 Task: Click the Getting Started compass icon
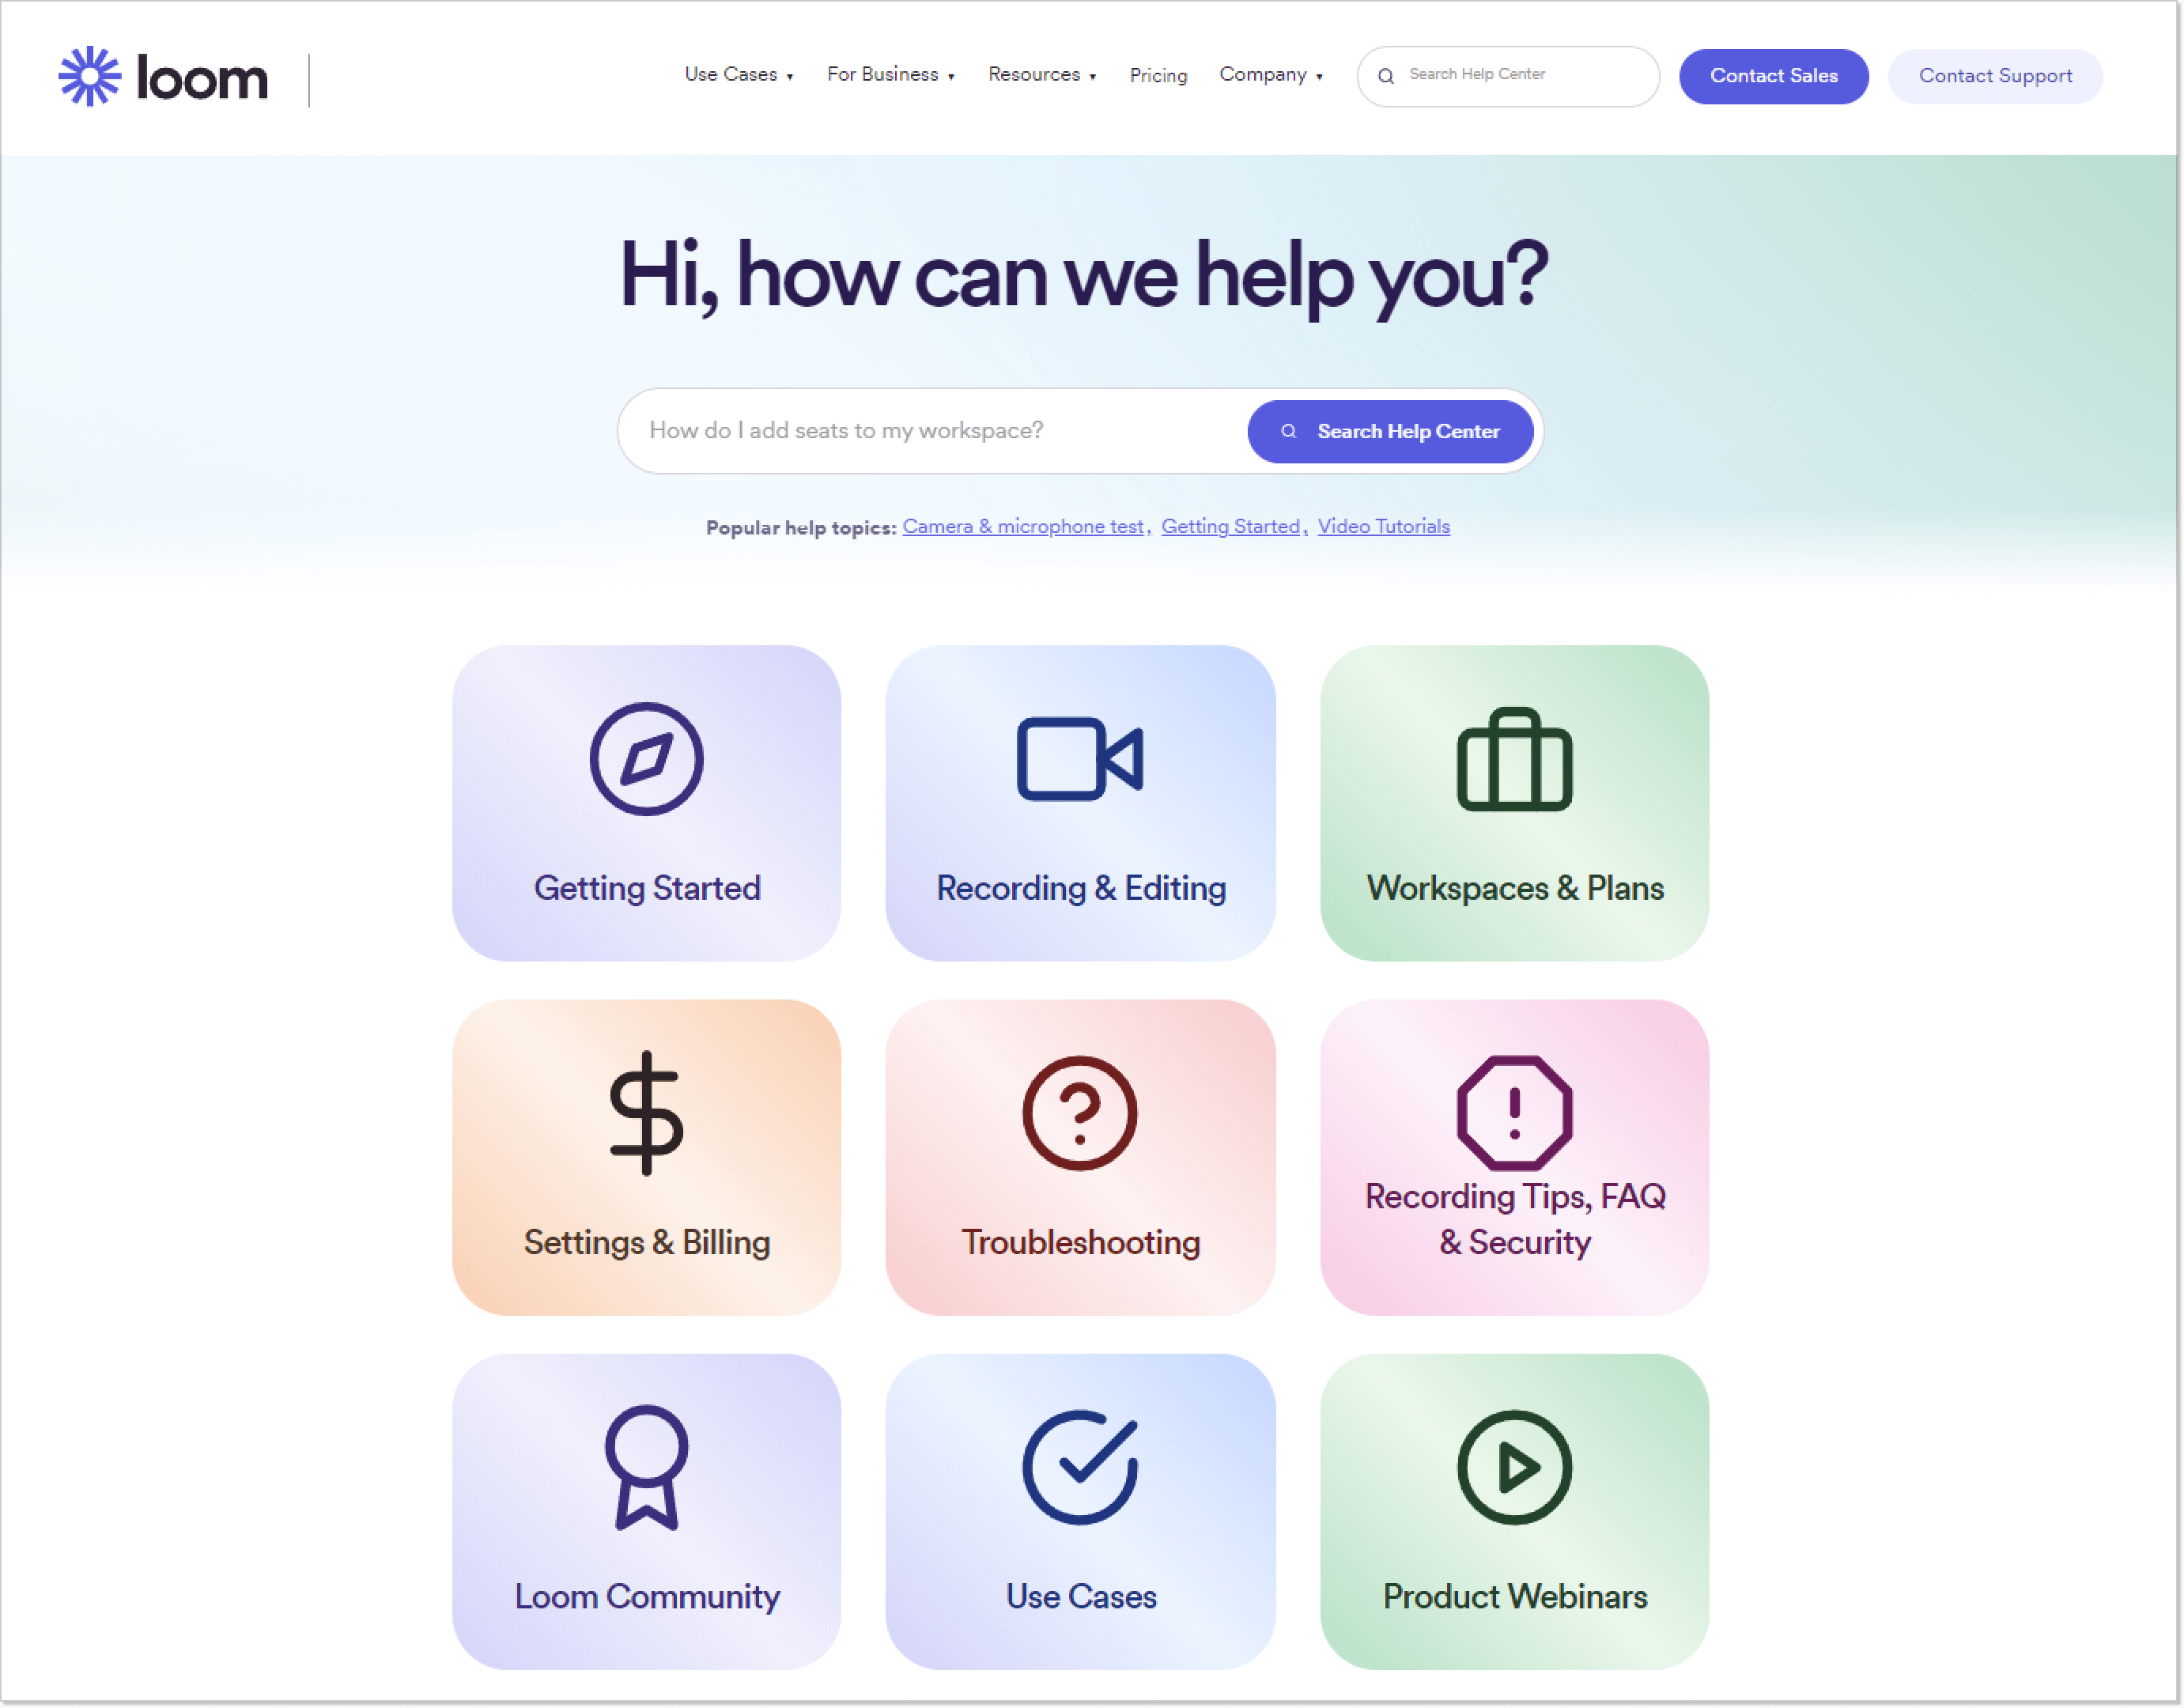pyautogui.click(x=644, y=759)
